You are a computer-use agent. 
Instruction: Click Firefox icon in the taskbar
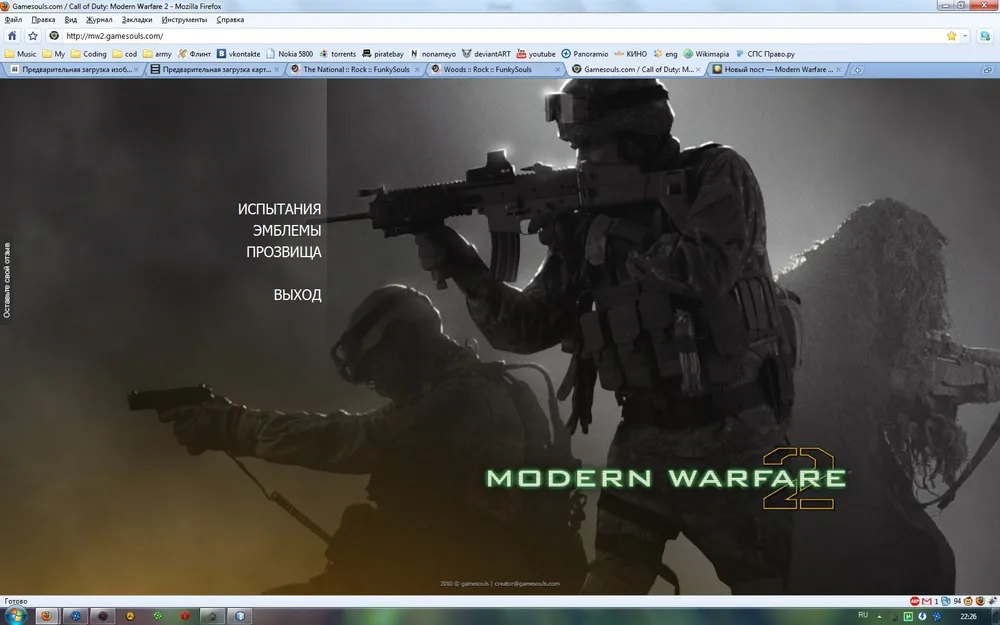(45, 615)
